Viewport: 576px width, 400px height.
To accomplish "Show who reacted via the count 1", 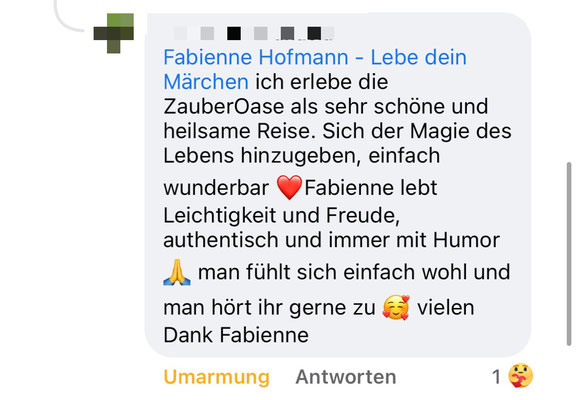I will 496,377.
